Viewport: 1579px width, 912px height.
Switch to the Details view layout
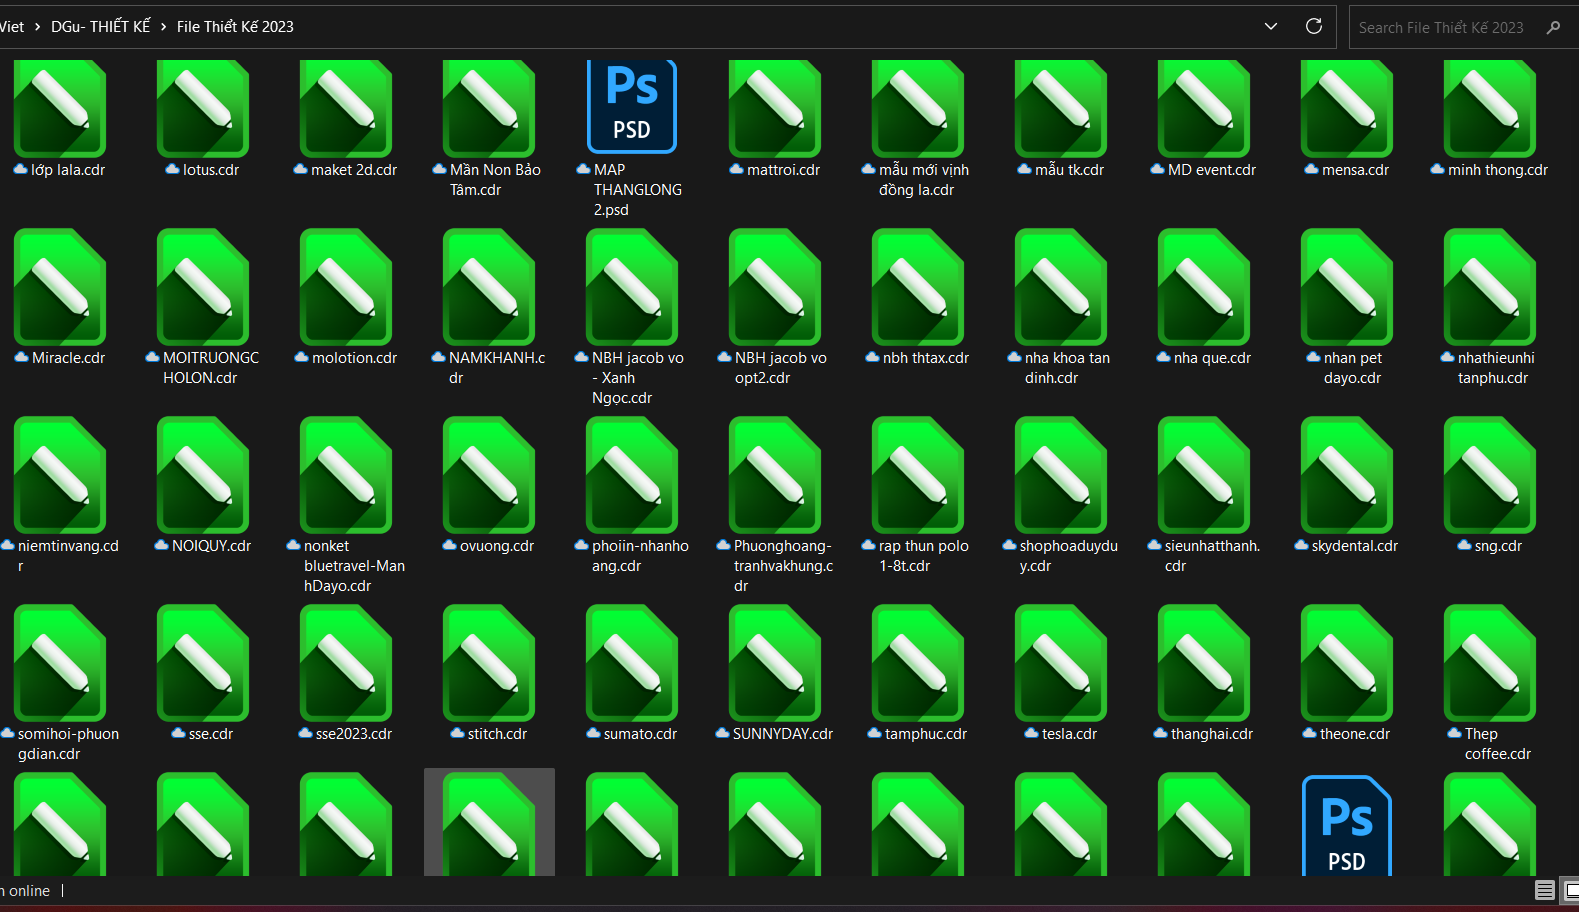tap(1544, 890)
